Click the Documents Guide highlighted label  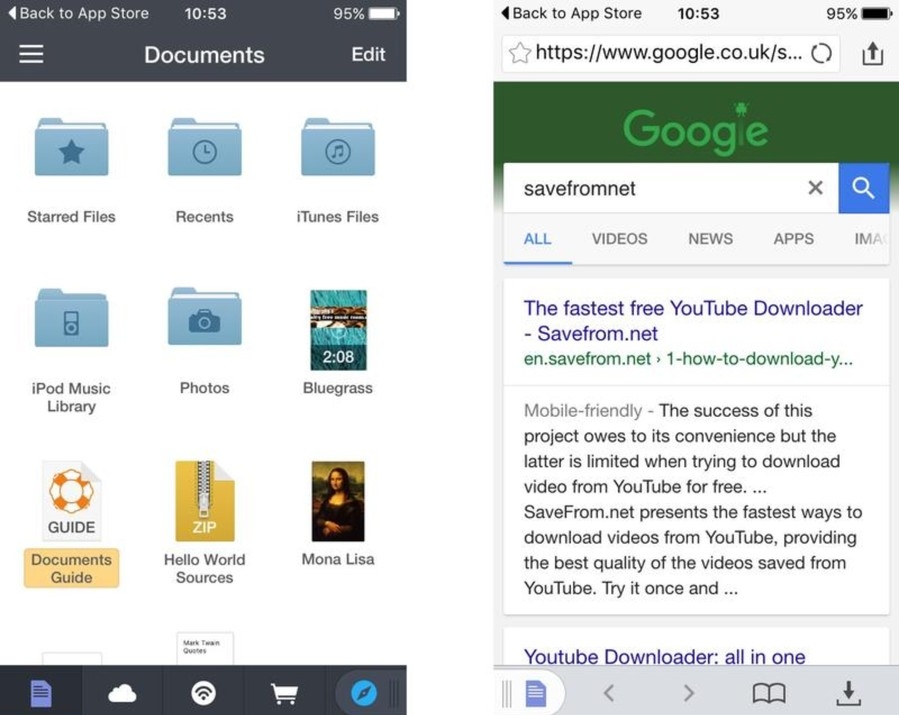[71, 568]
